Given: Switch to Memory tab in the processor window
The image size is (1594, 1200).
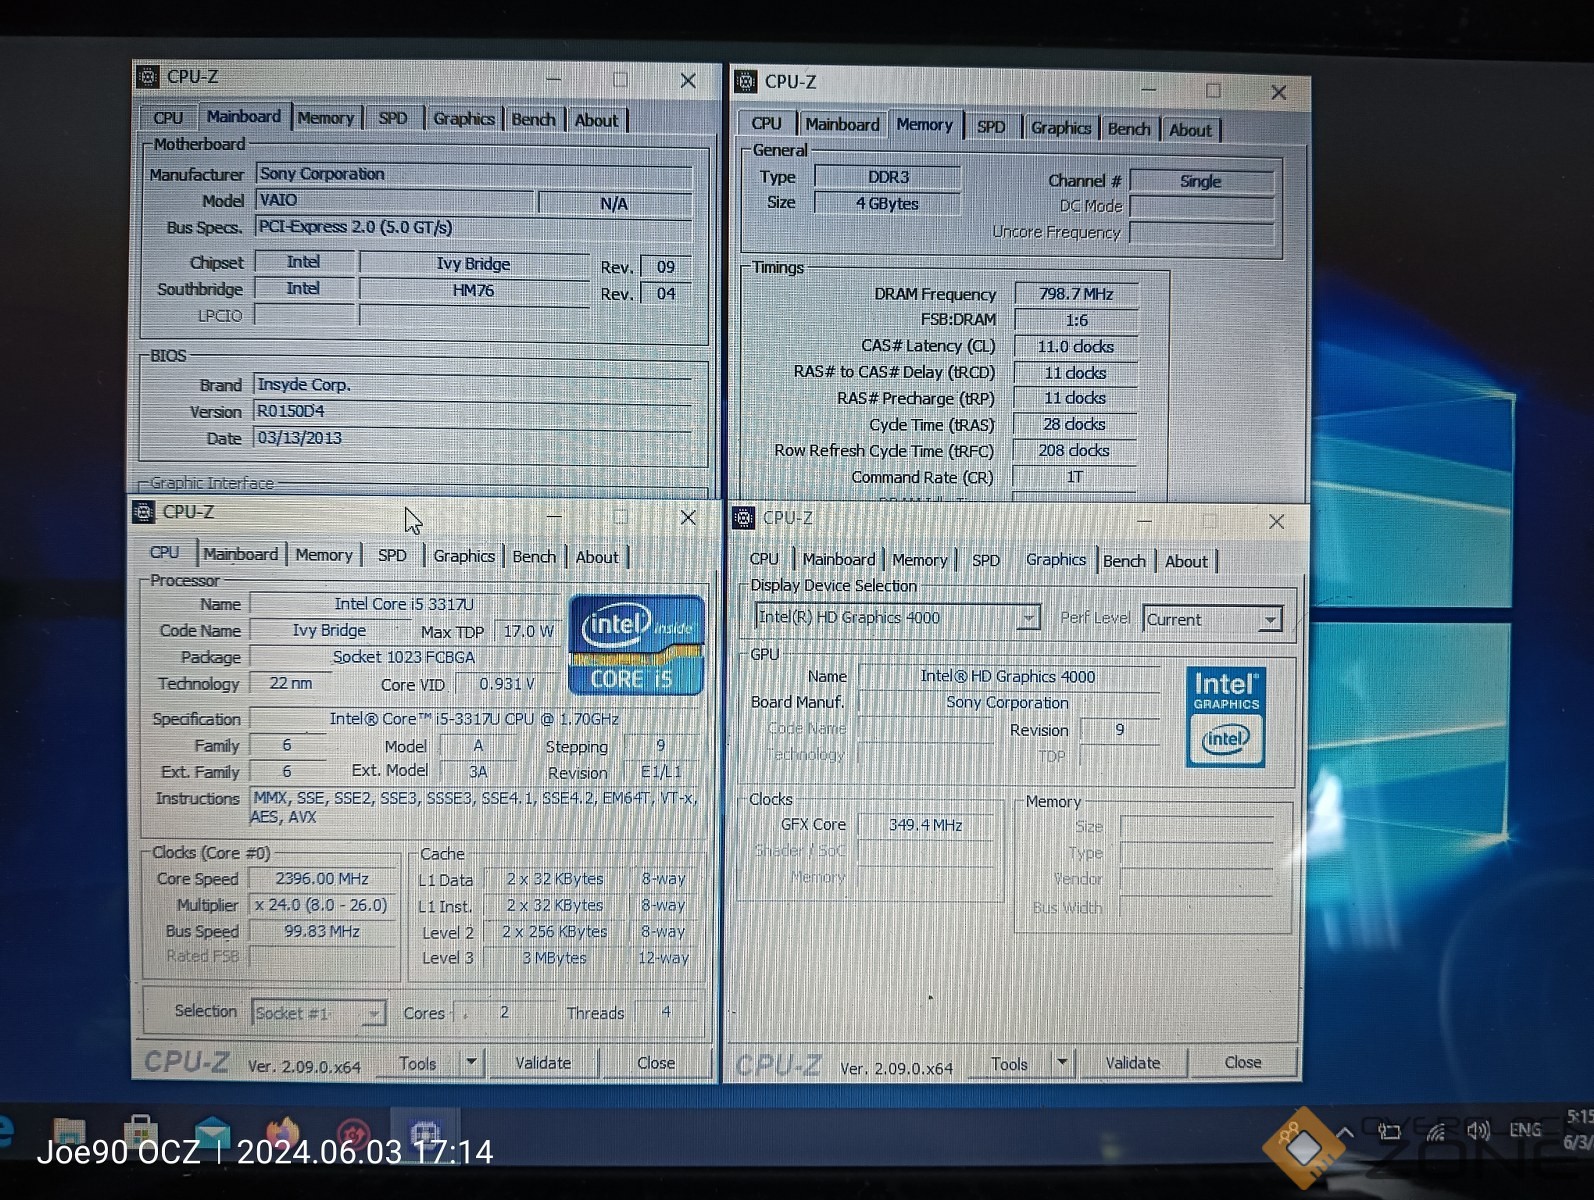Looking at the screenshot, I should pos(324,555).
